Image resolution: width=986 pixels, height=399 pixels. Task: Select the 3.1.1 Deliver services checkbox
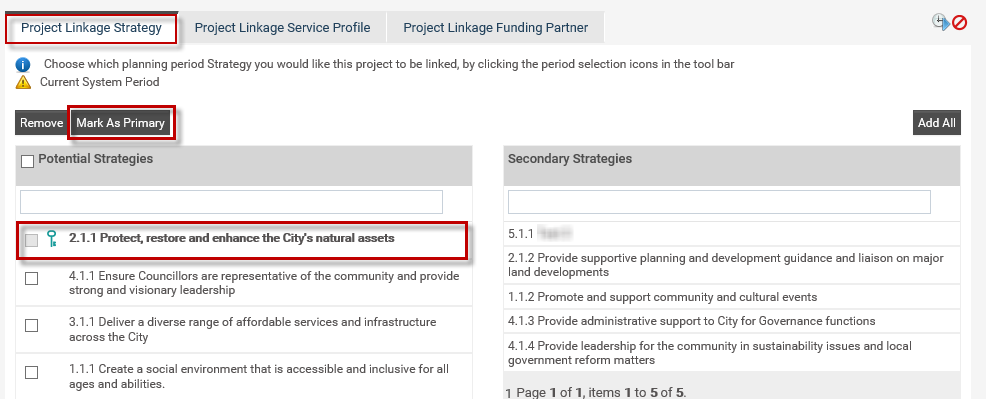pos(31,325)
